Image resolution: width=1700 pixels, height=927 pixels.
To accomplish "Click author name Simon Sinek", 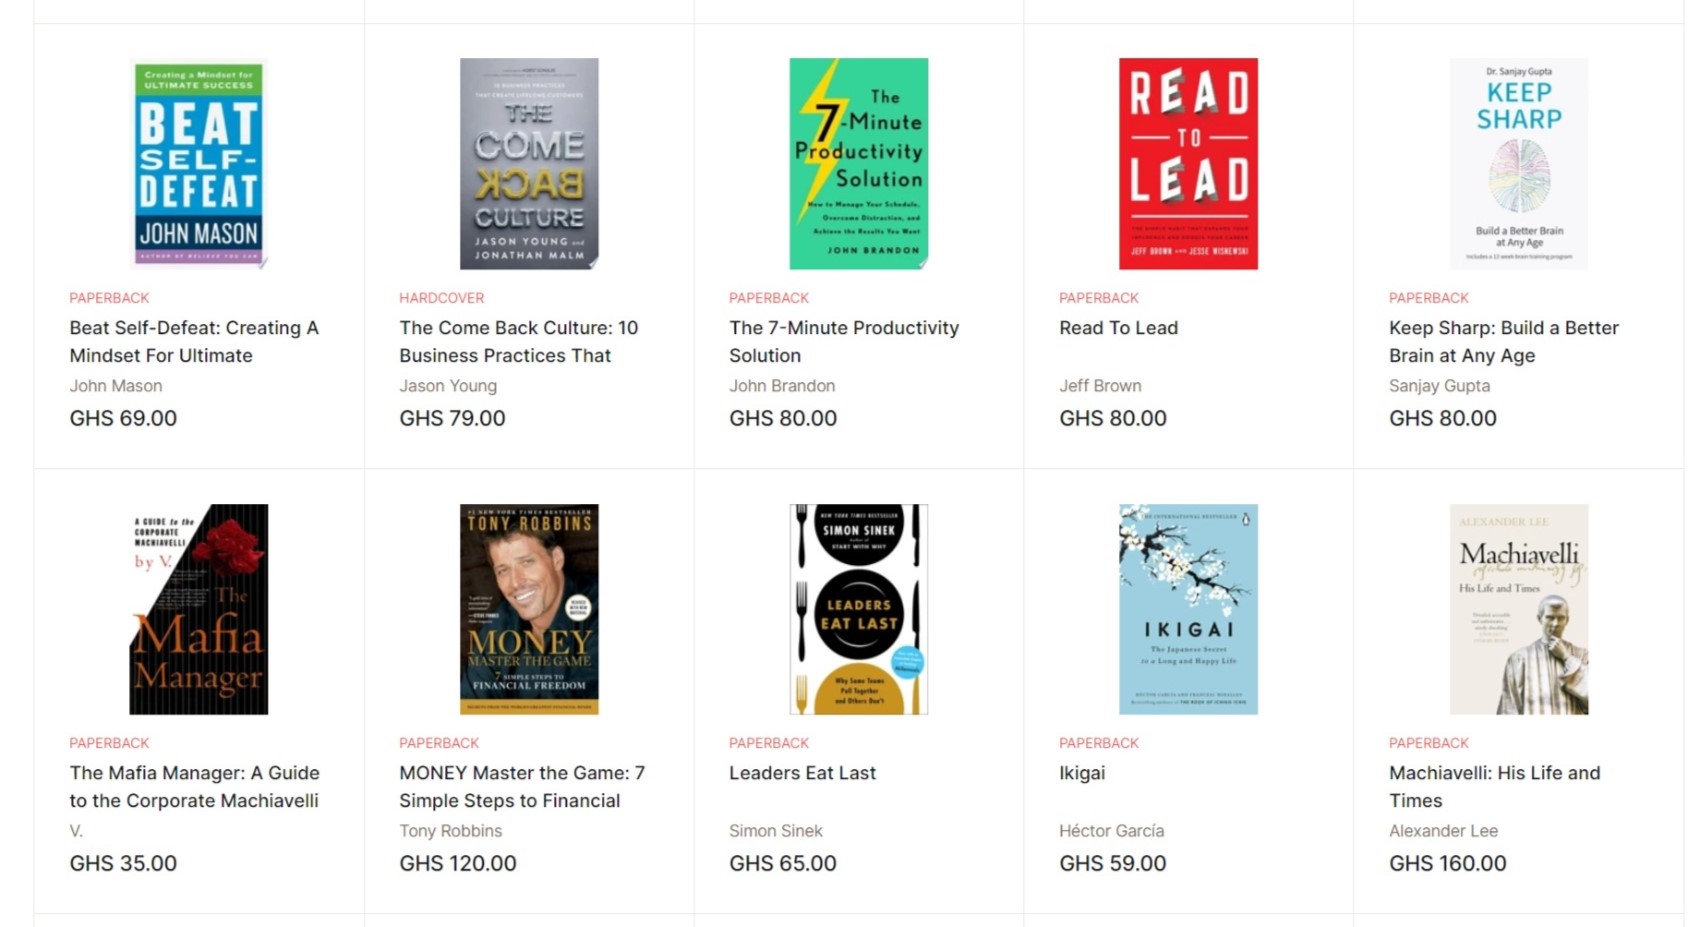I will 776,831.
